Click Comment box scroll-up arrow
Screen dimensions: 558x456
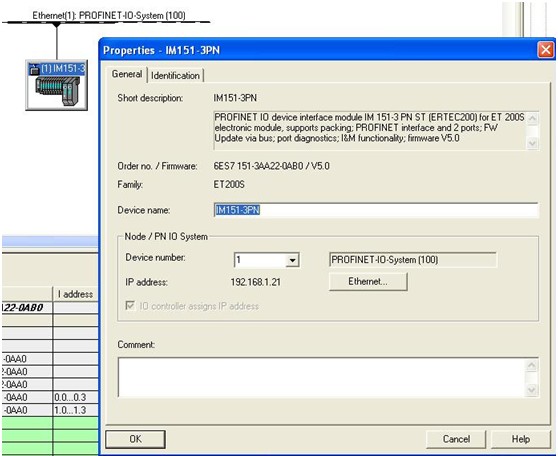[532, 366]
